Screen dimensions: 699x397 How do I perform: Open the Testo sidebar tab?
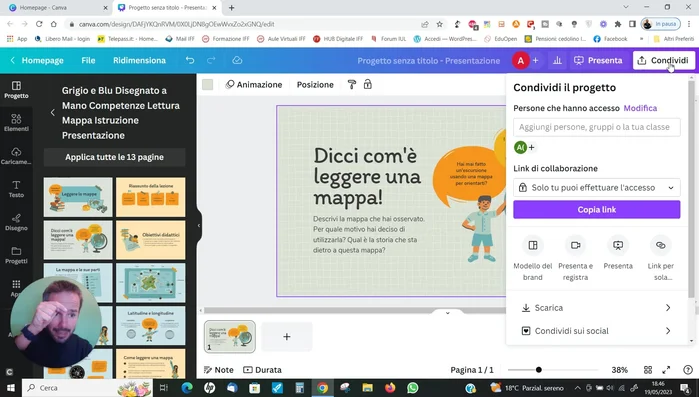click(16, 188)
